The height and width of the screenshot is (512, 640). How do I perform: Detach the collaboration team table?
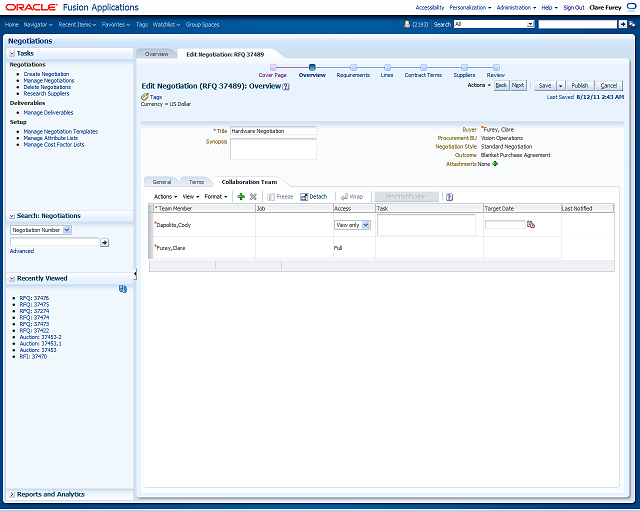click(313, 197)
